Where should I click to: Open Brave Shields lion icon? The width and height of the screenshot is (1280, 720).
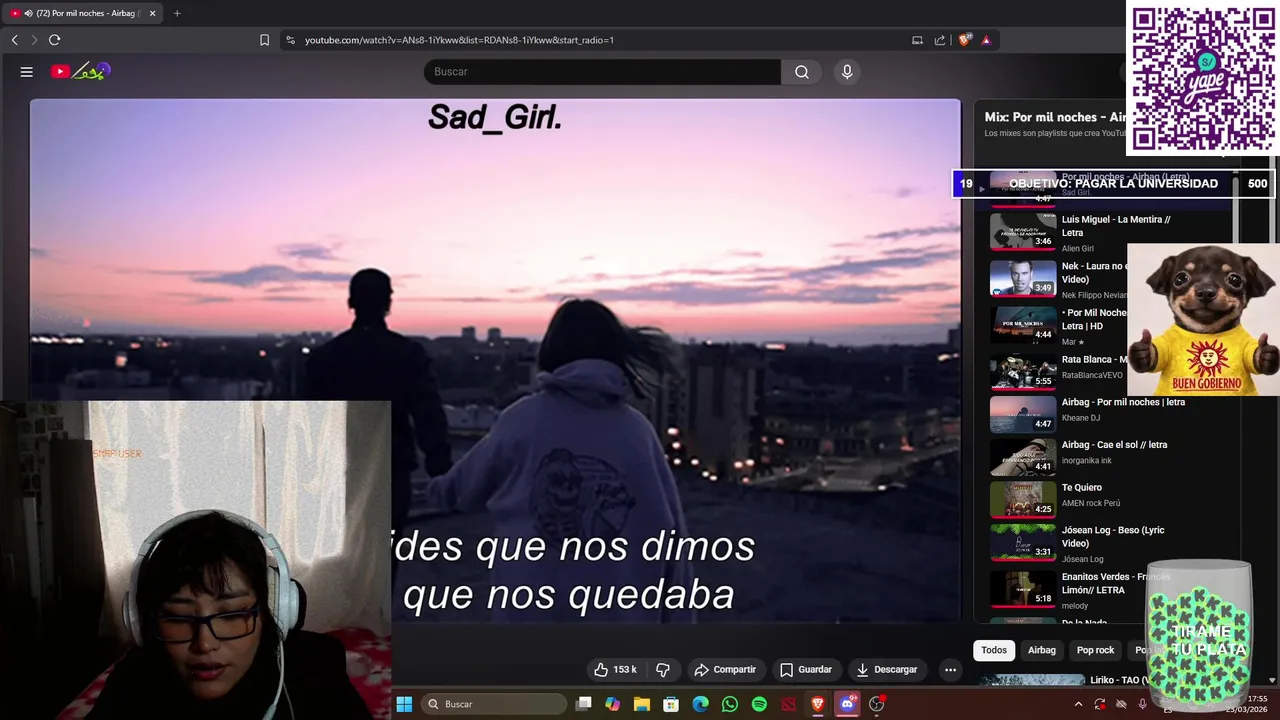(x=964, y=40)
